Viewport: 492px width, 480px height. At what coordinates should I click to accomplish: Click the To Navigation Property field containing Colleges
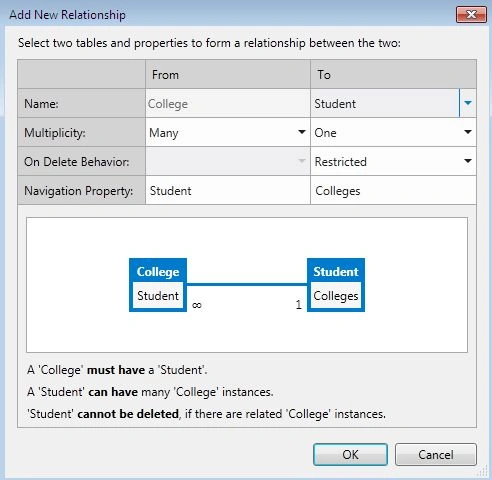click(393, 190)
